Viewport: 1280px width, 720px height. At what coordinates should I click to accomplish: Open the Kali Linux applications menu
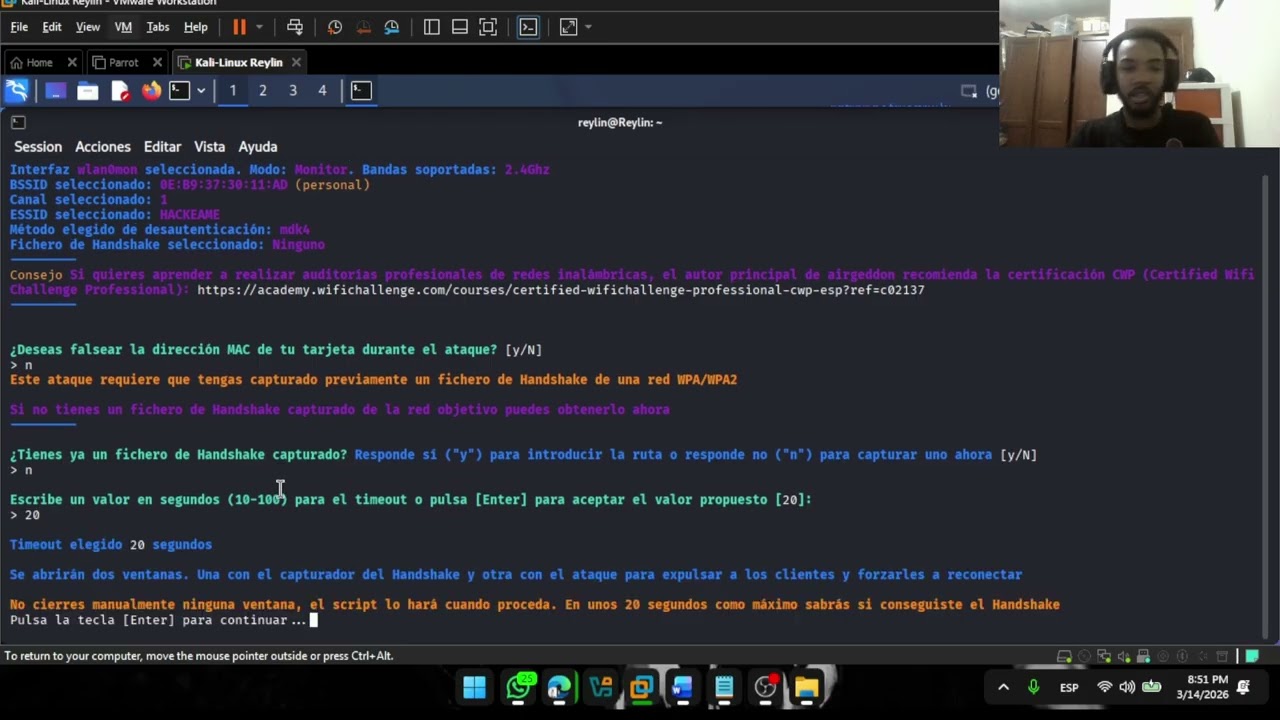pos(17,91)
